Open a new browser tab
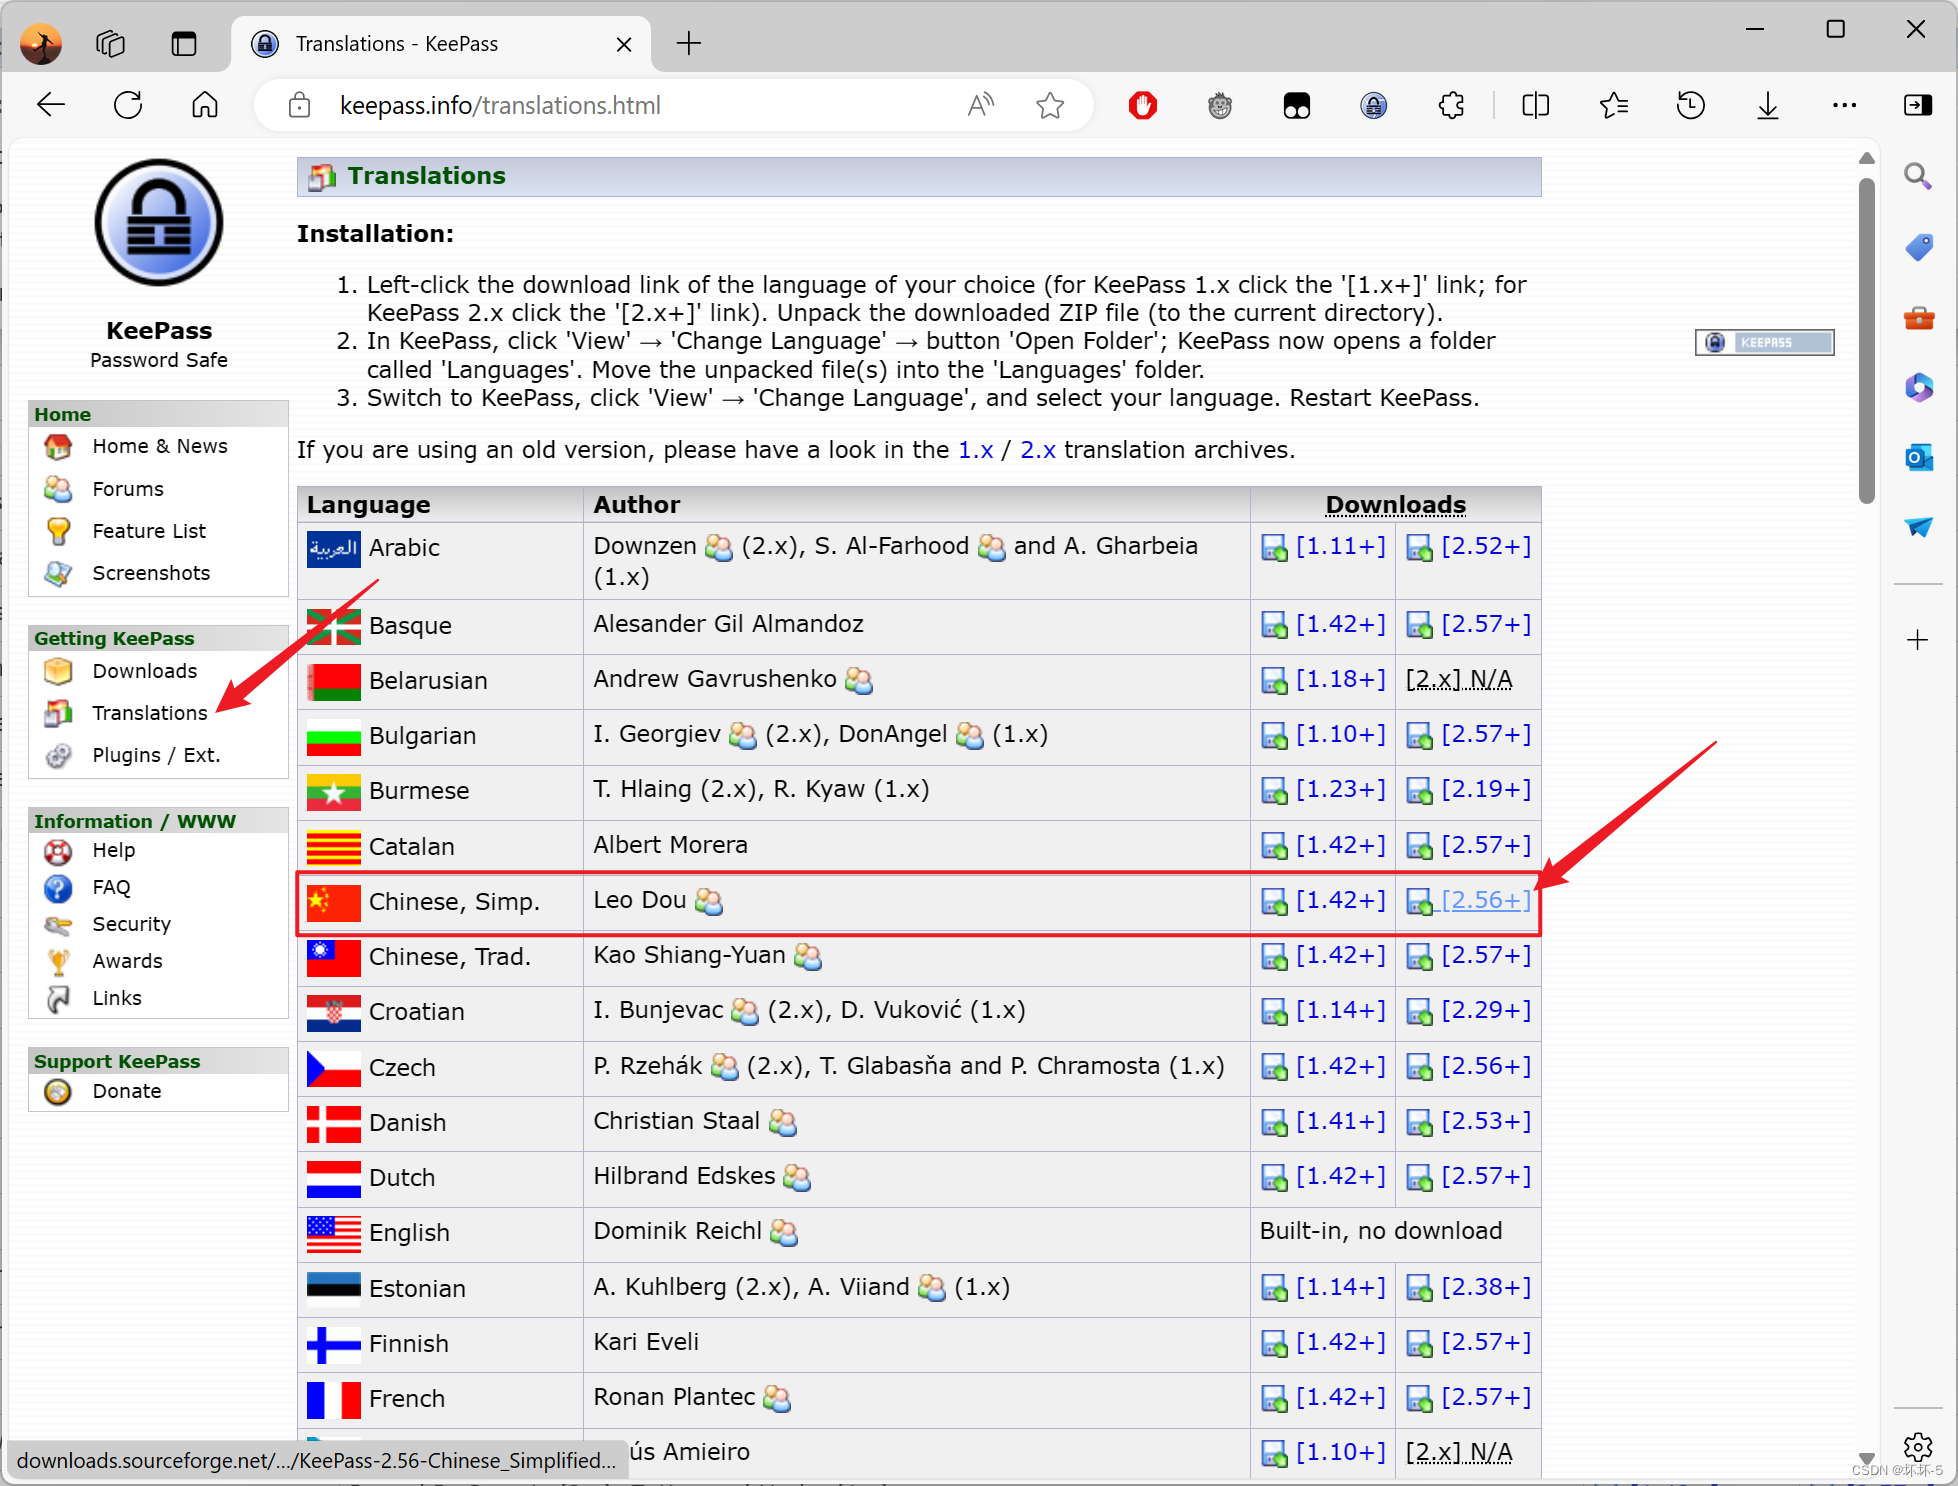Screen dimensions: 1958x1486 click(x=689, y=44)
